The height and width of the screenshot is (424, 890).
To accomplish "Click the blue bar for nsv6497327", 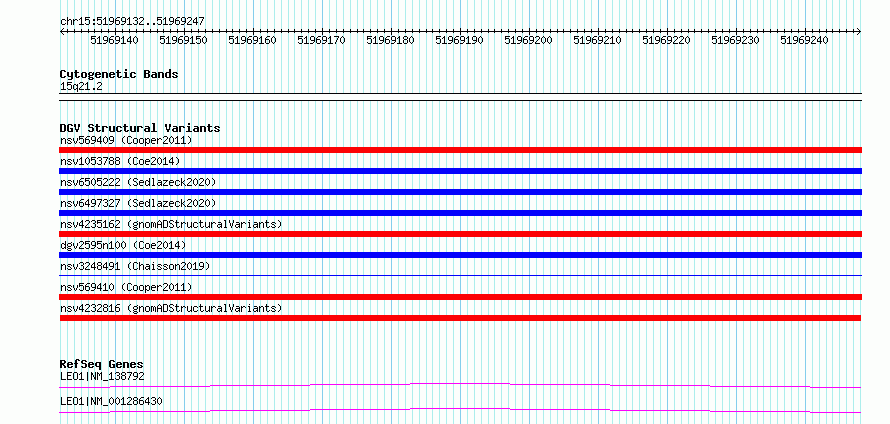I will click(460, 213).
